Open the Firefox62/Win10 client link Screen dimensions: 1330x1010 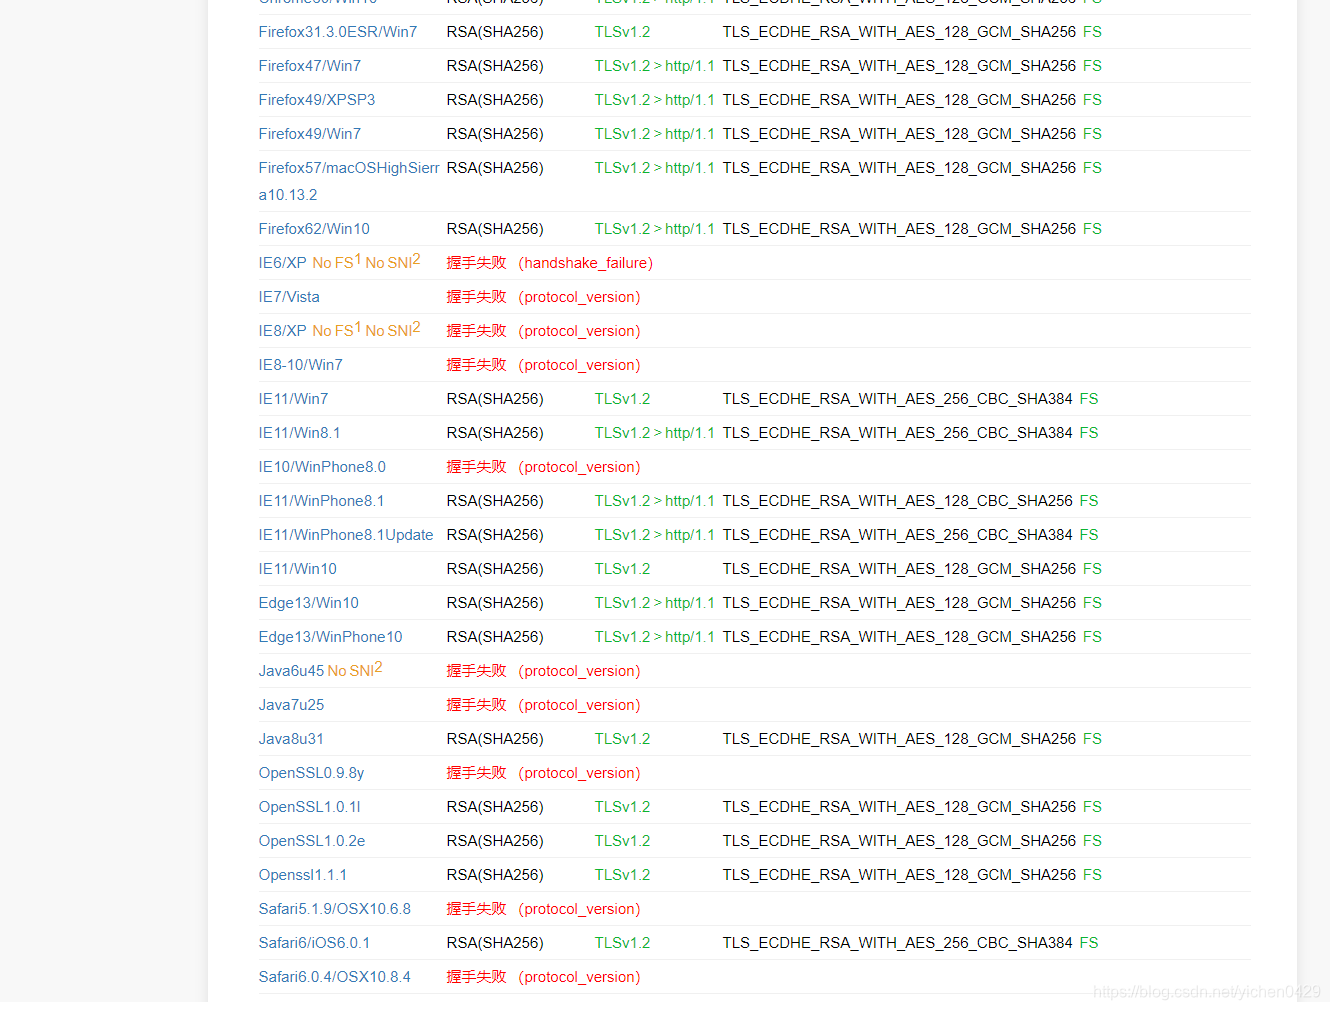tap(314, 229)
